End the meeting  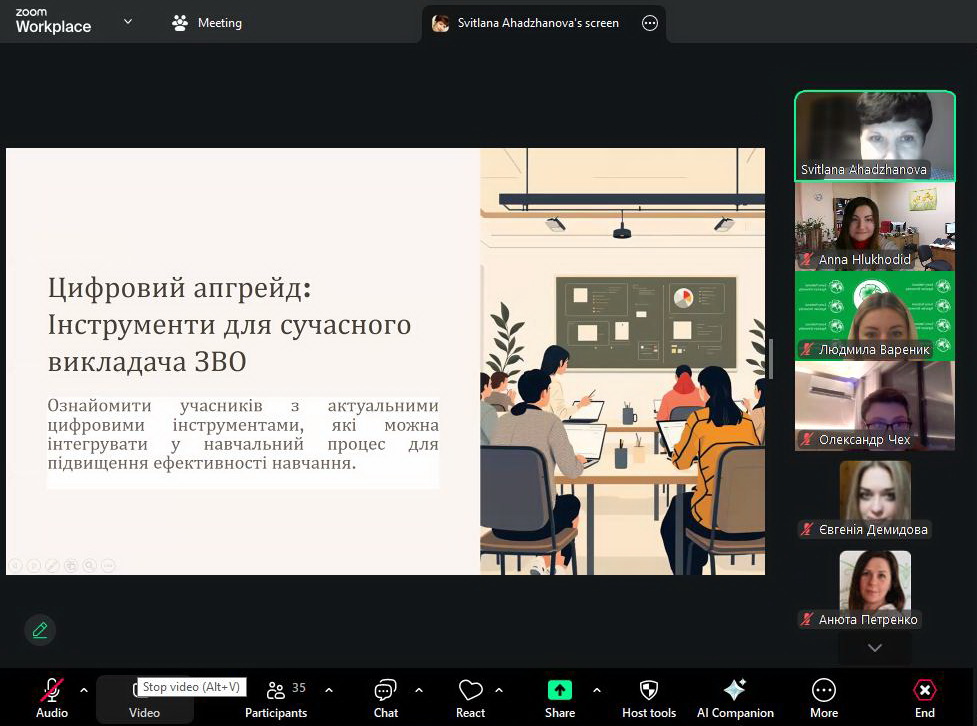coord(925,697)
